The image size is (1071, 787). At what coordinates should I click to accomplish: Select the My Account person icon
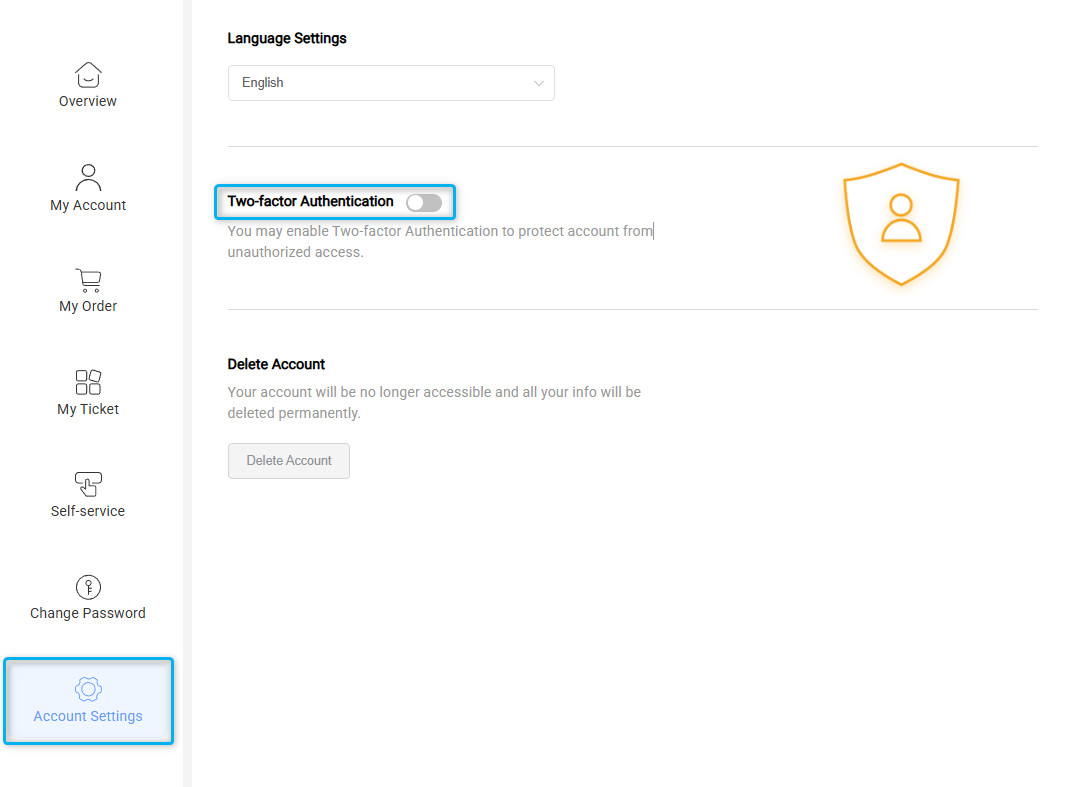click(x=88, y=177)
